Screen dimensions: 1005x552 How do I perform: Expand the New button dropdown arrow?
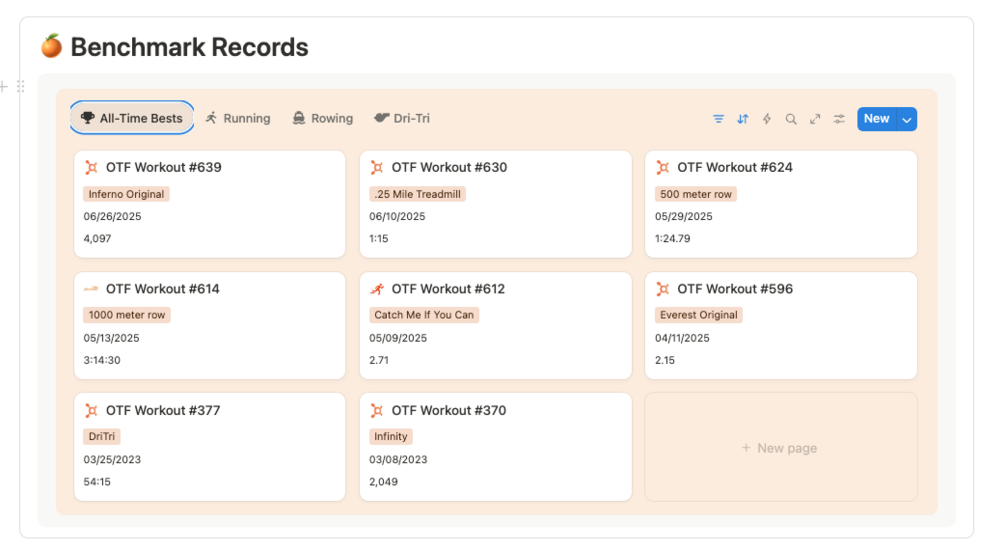[907, 119]
